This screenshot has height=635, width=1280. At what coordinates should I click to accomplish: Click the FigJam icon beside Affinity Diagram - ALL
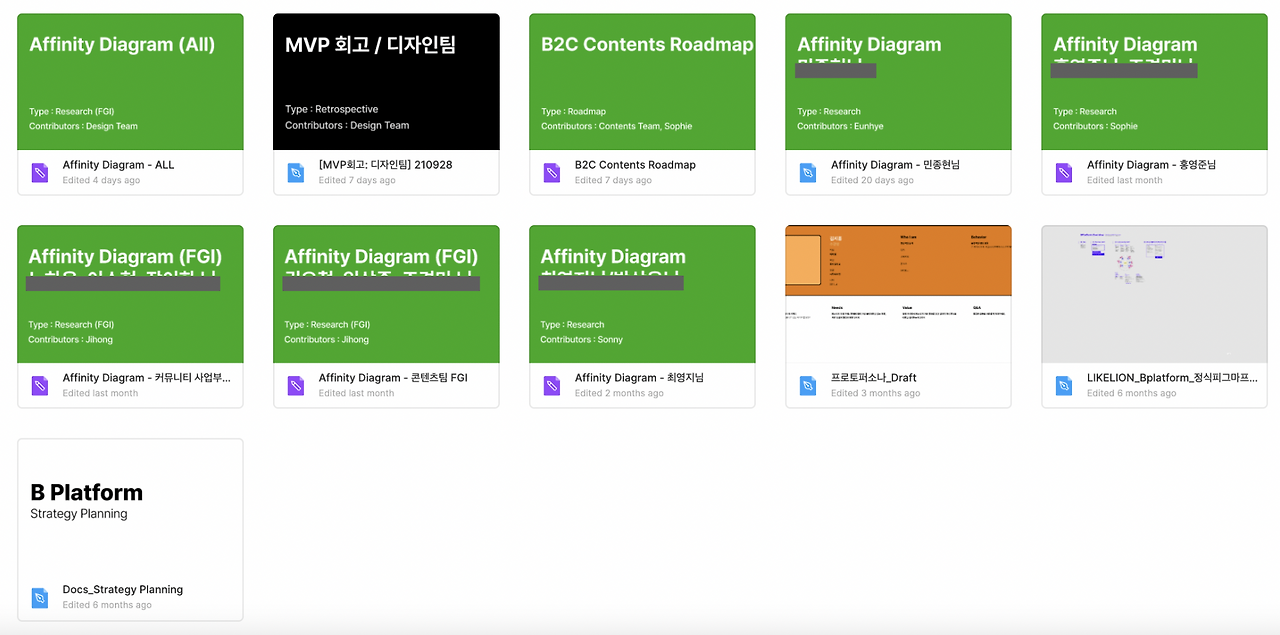pos(39,173)
